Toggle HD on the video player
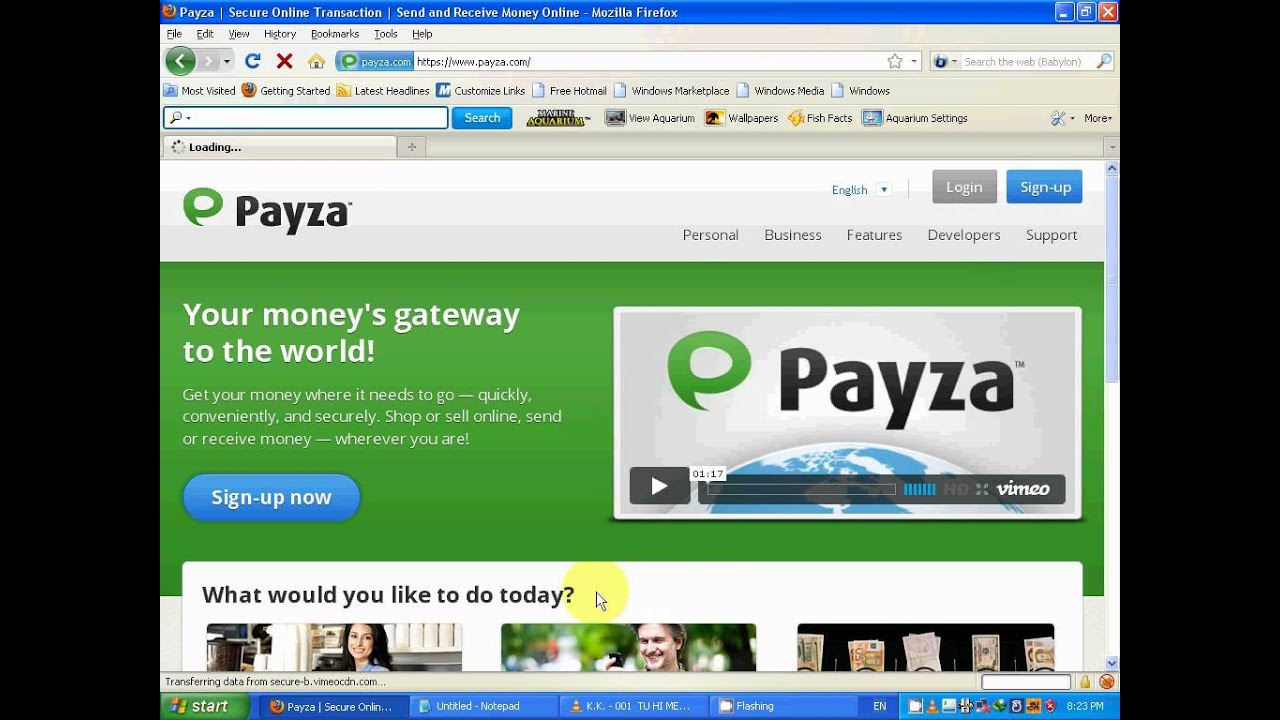1280x720 pixels. pyautogui.click(x=956, y=489)
